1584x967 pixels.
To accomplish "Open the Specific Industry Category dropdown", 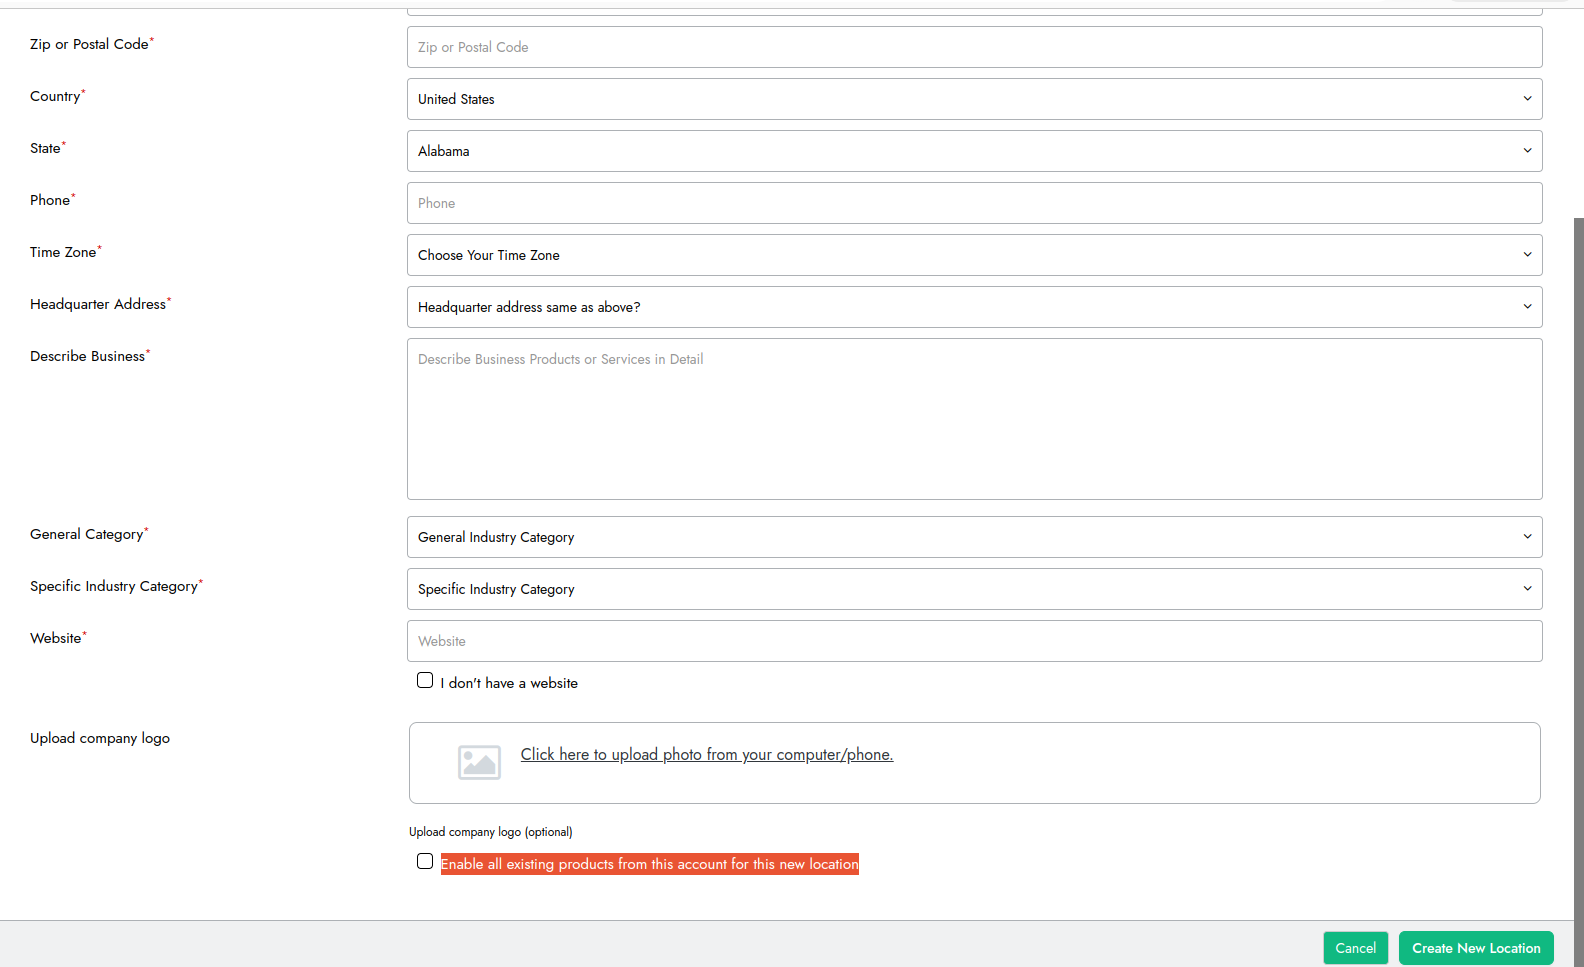I will [973, 589].
